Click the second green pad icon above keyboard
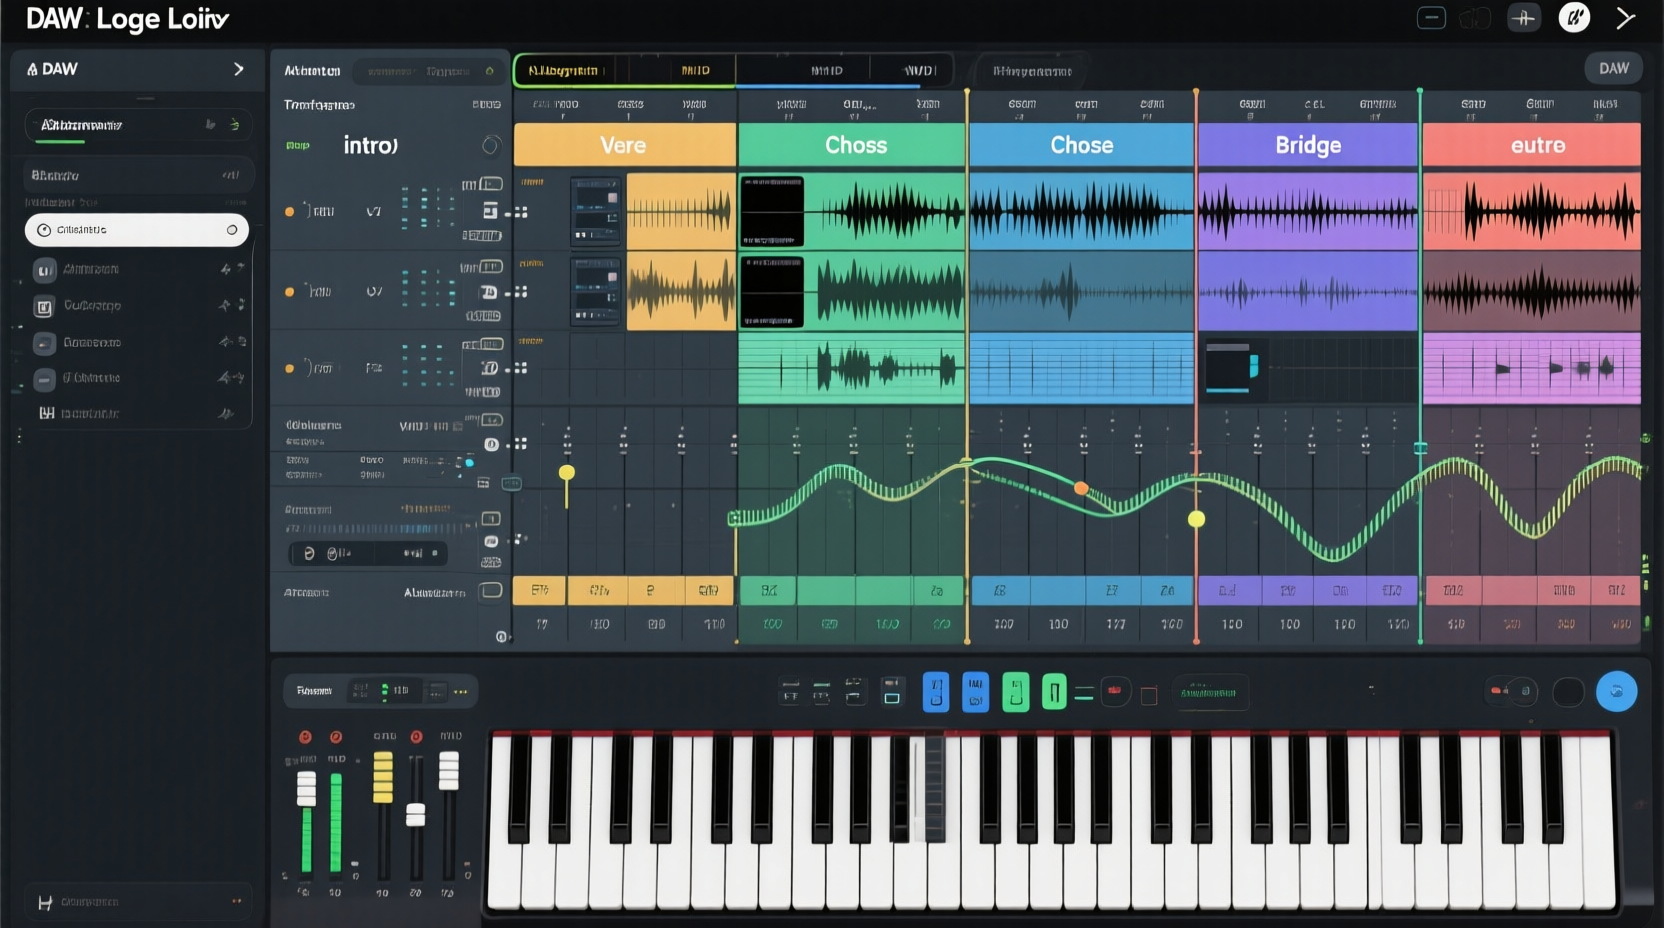This screenshot has width=1664, height=928. tap(1054, 691)
